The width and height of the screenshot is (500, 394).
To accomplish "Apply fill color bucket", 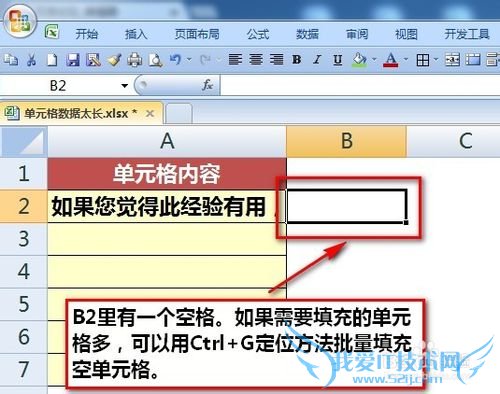I will tap(359, 60).
